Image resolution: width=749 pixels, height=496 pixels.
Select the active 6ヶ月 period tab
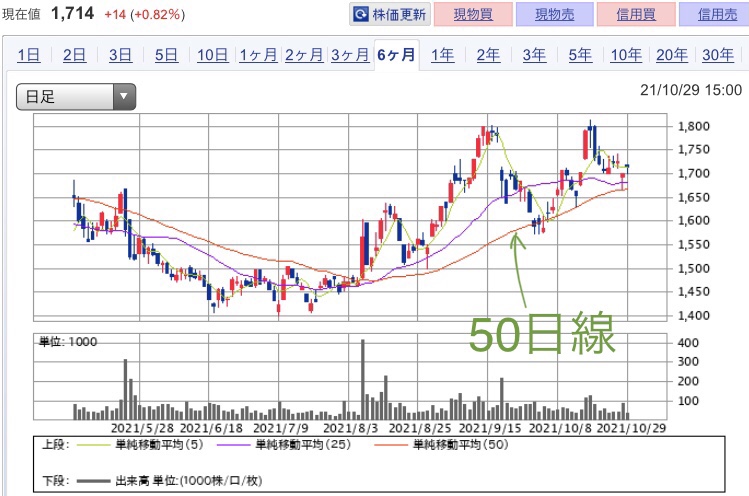[396, 55]
